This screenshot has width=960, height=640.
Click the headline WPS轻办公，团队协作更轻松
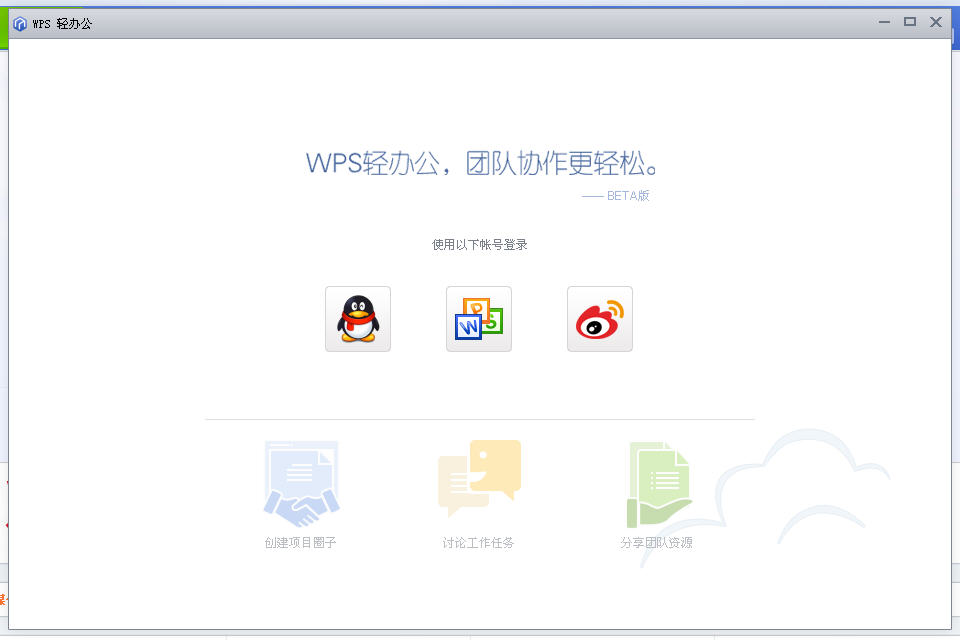[483, 163]
